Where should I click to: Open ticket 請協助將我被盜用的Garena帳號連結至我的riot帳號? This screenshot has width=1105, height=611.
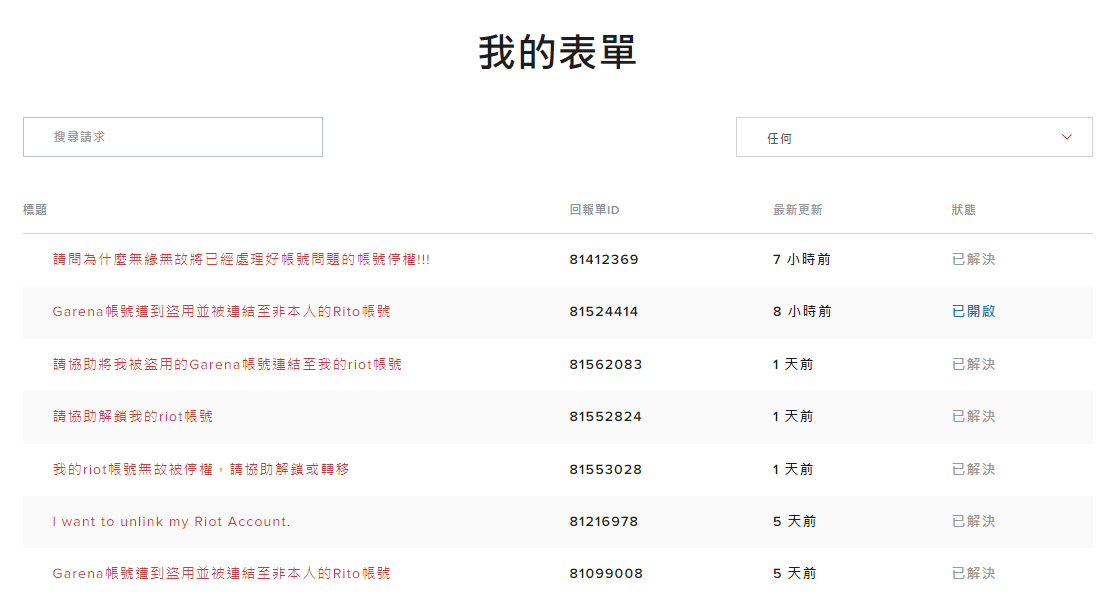coord(227,364)
